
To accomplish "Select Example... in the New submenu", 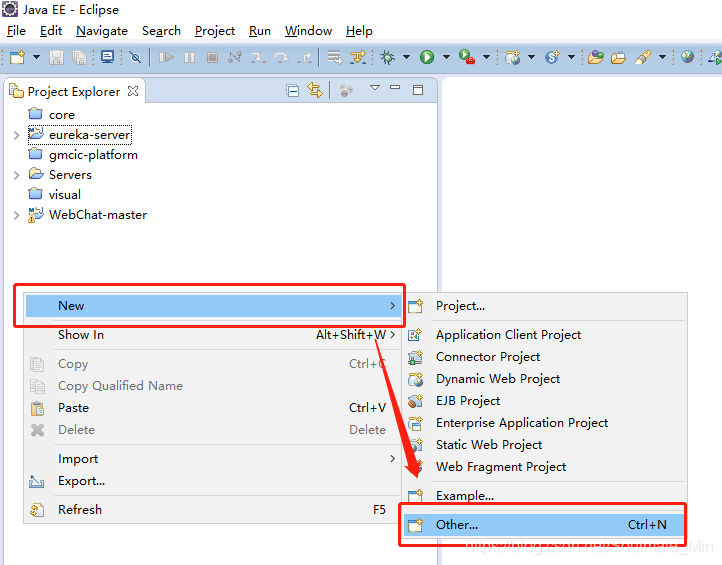I will point(545,495).
